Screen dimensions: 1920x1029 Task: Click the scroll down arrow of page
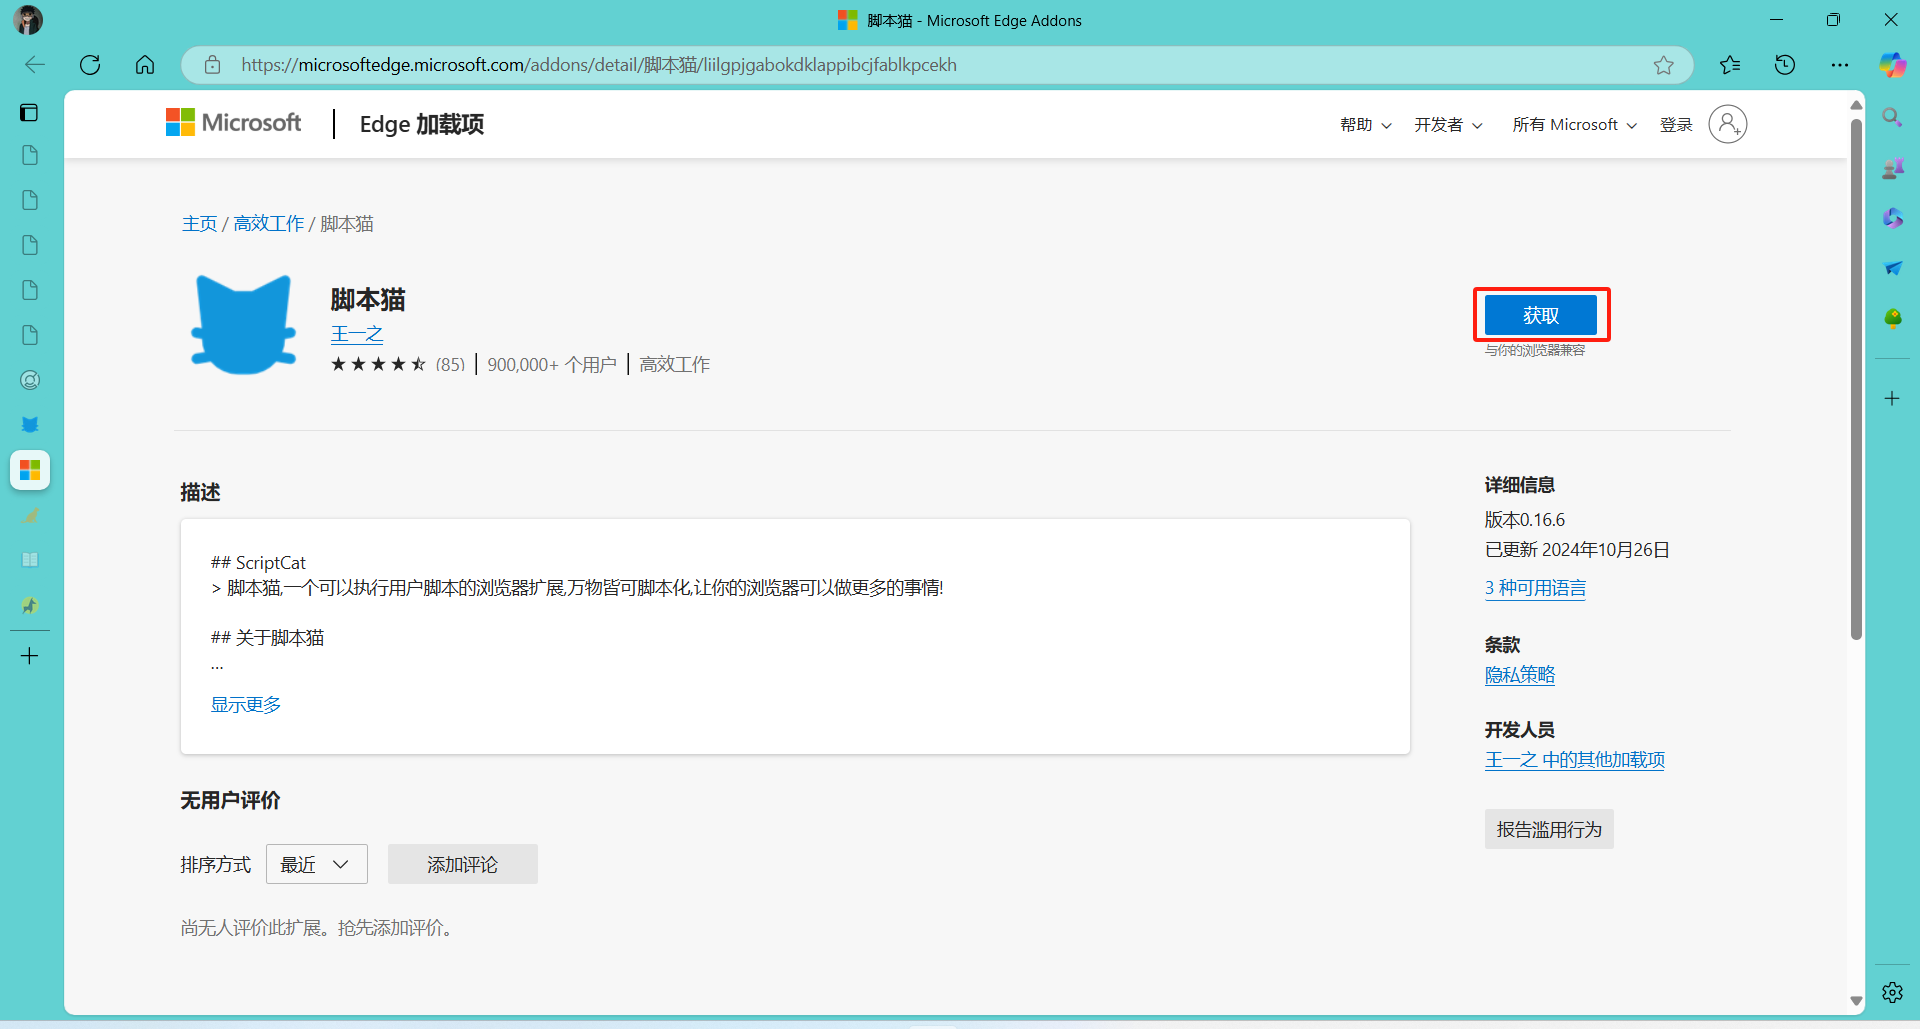(x=1856, y=1000)
